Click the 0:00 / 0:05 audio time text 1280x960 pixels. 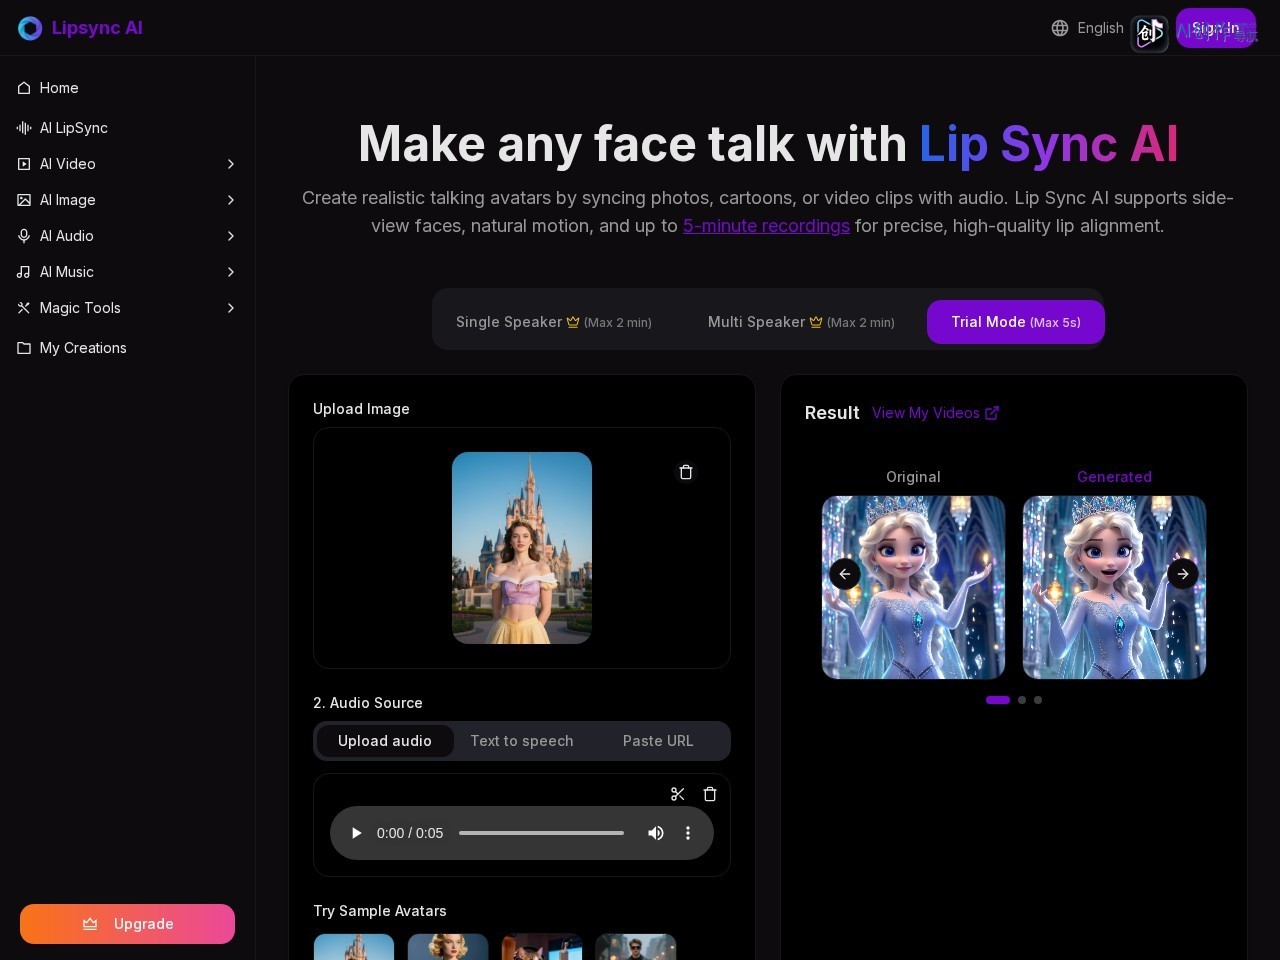click(410, 833)
